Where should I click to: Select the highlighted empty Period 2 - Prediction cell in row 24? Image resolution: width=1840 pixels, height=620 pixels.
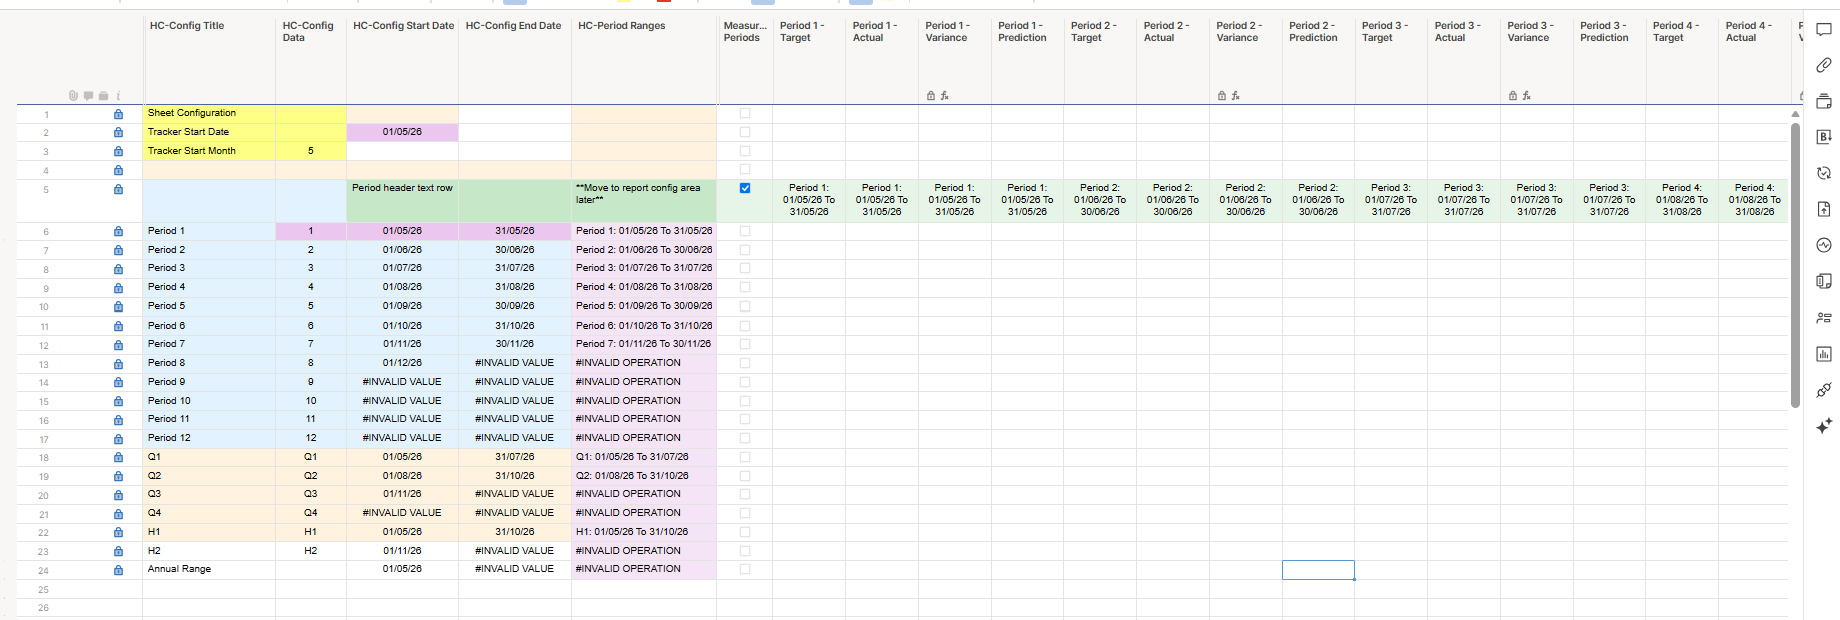coord(1318,570)
